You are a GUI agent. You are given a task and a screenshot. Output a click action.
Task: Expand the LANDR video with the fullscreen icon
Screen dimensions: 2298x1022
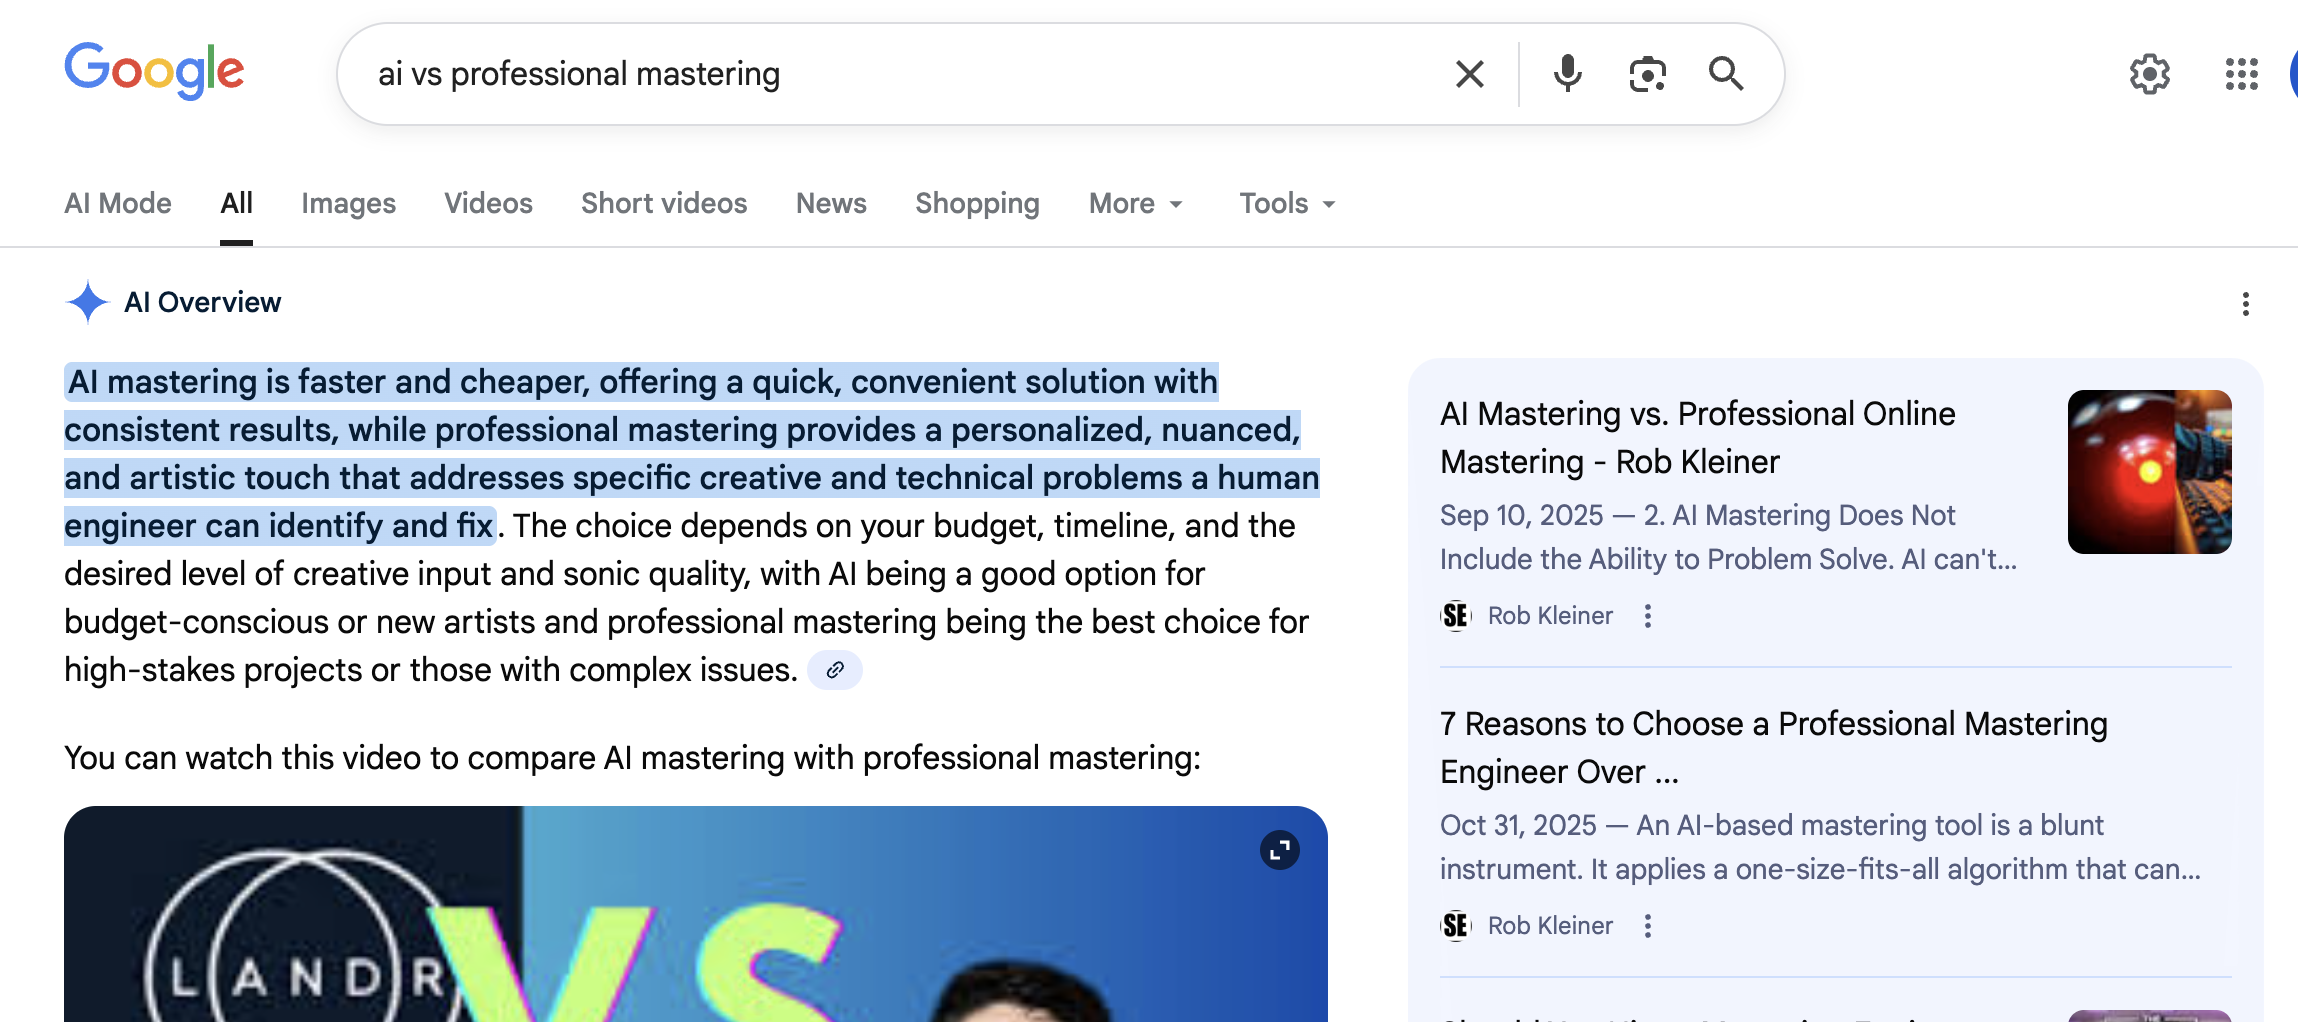[1279, 851]
